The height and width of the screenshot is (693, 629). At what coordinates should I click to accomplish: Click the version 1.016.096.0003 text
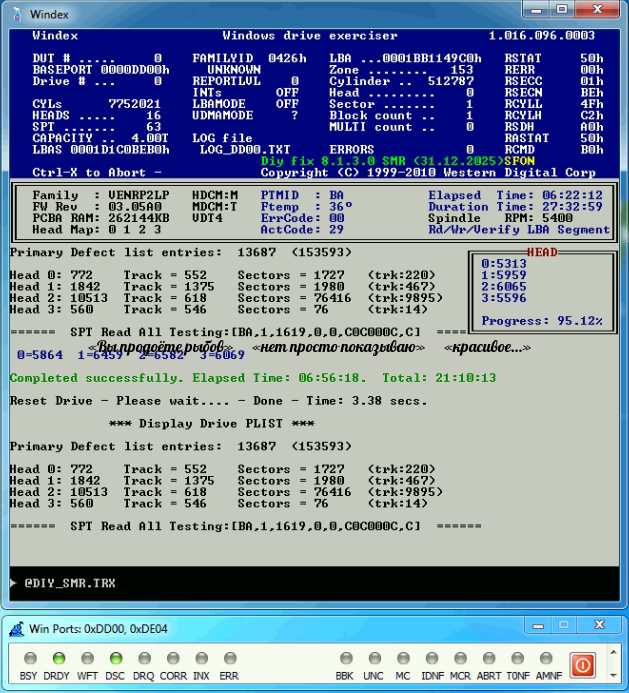pyautogui.click(x=542, y=35)
